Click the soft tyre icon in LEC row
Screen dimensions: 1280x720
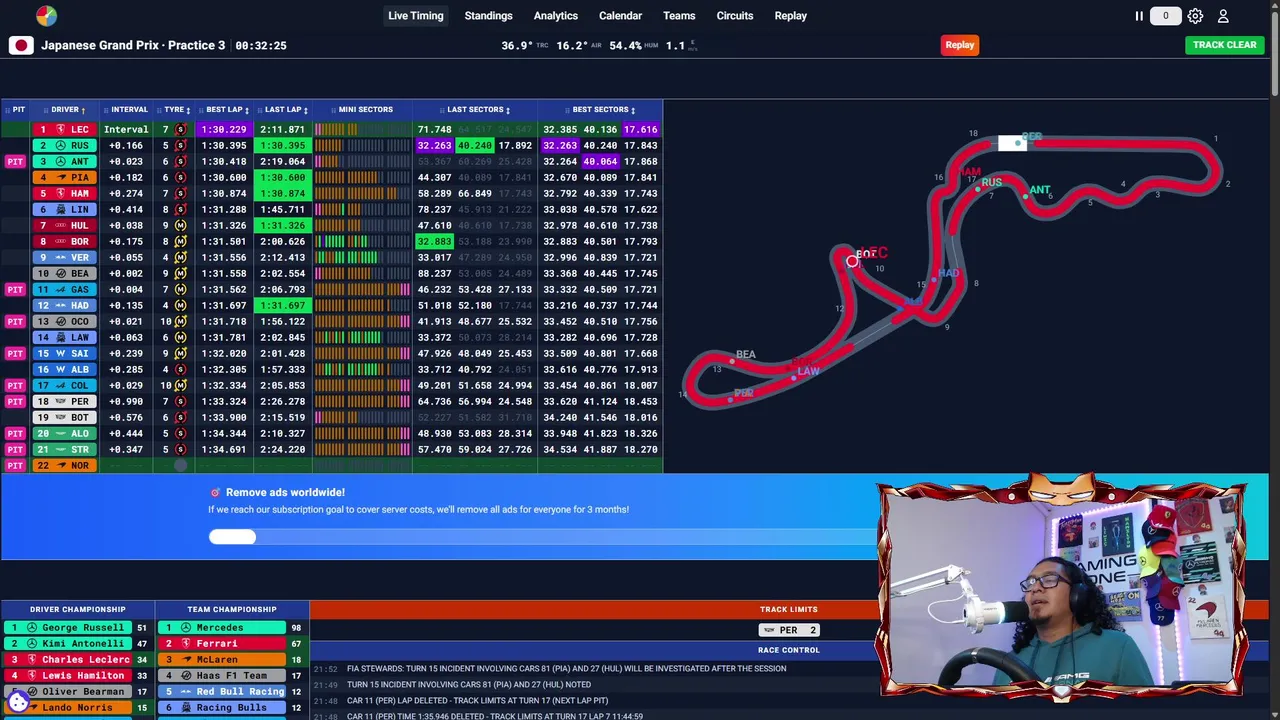(180, 130)
